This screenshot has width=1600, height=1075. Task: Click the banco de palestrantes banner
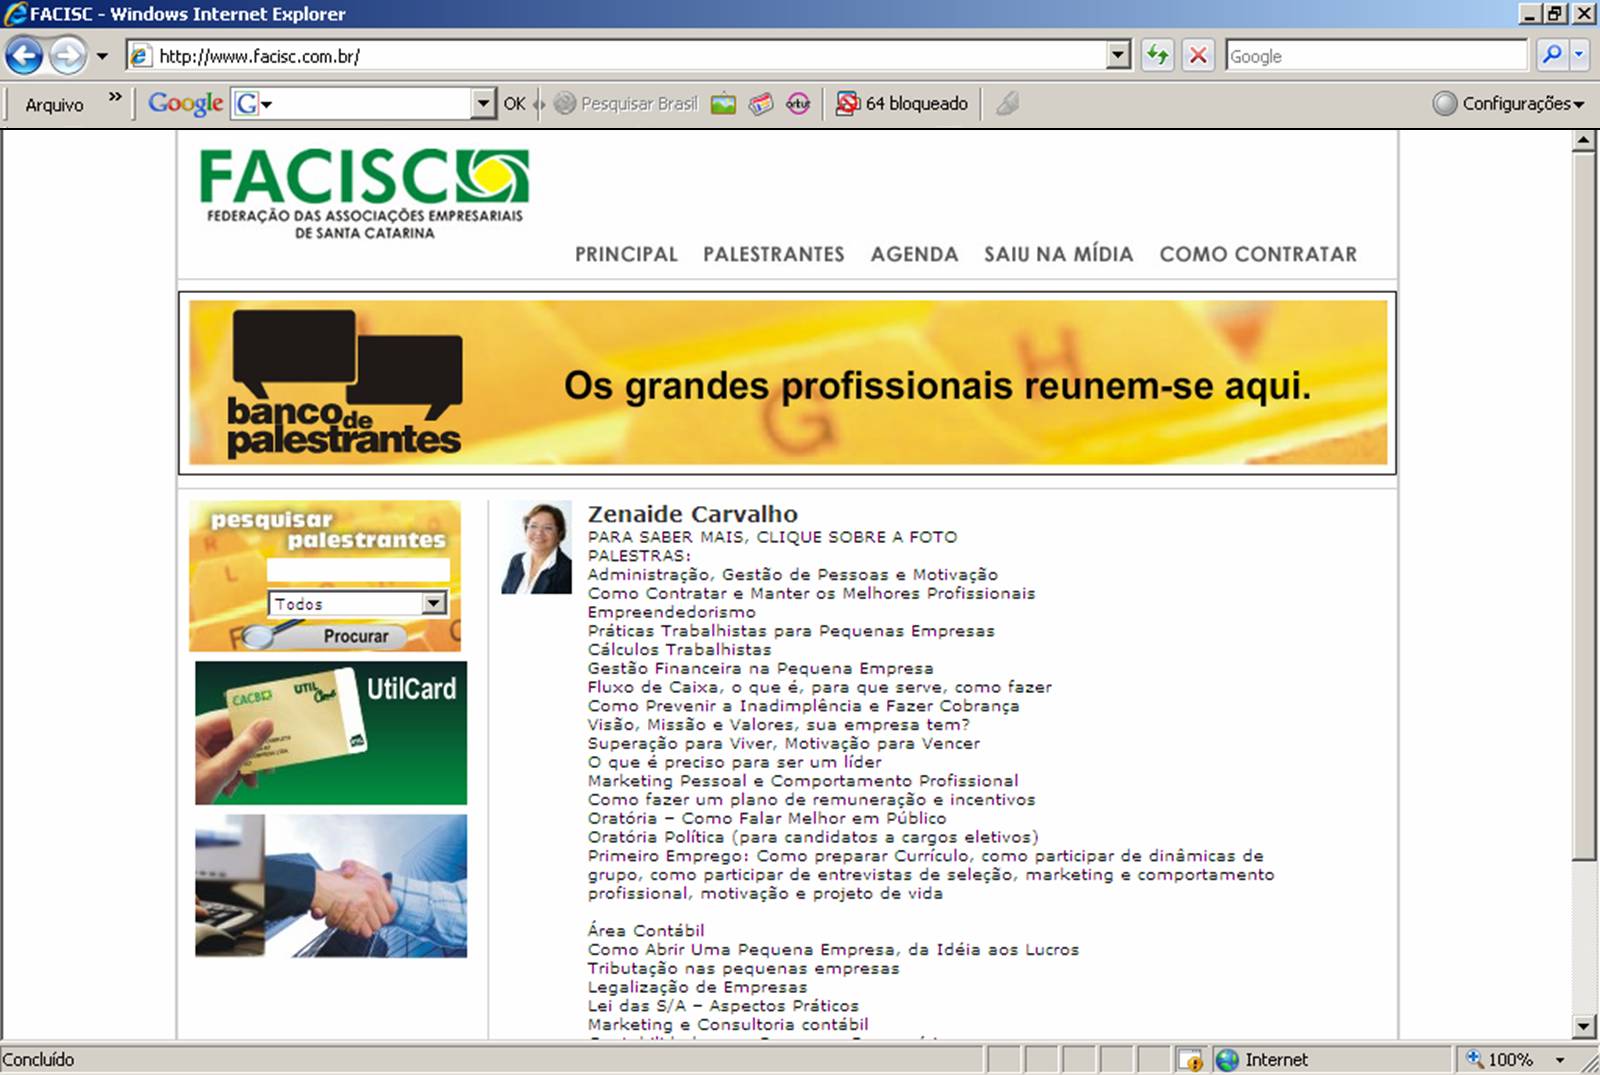[x=787, y=383]
